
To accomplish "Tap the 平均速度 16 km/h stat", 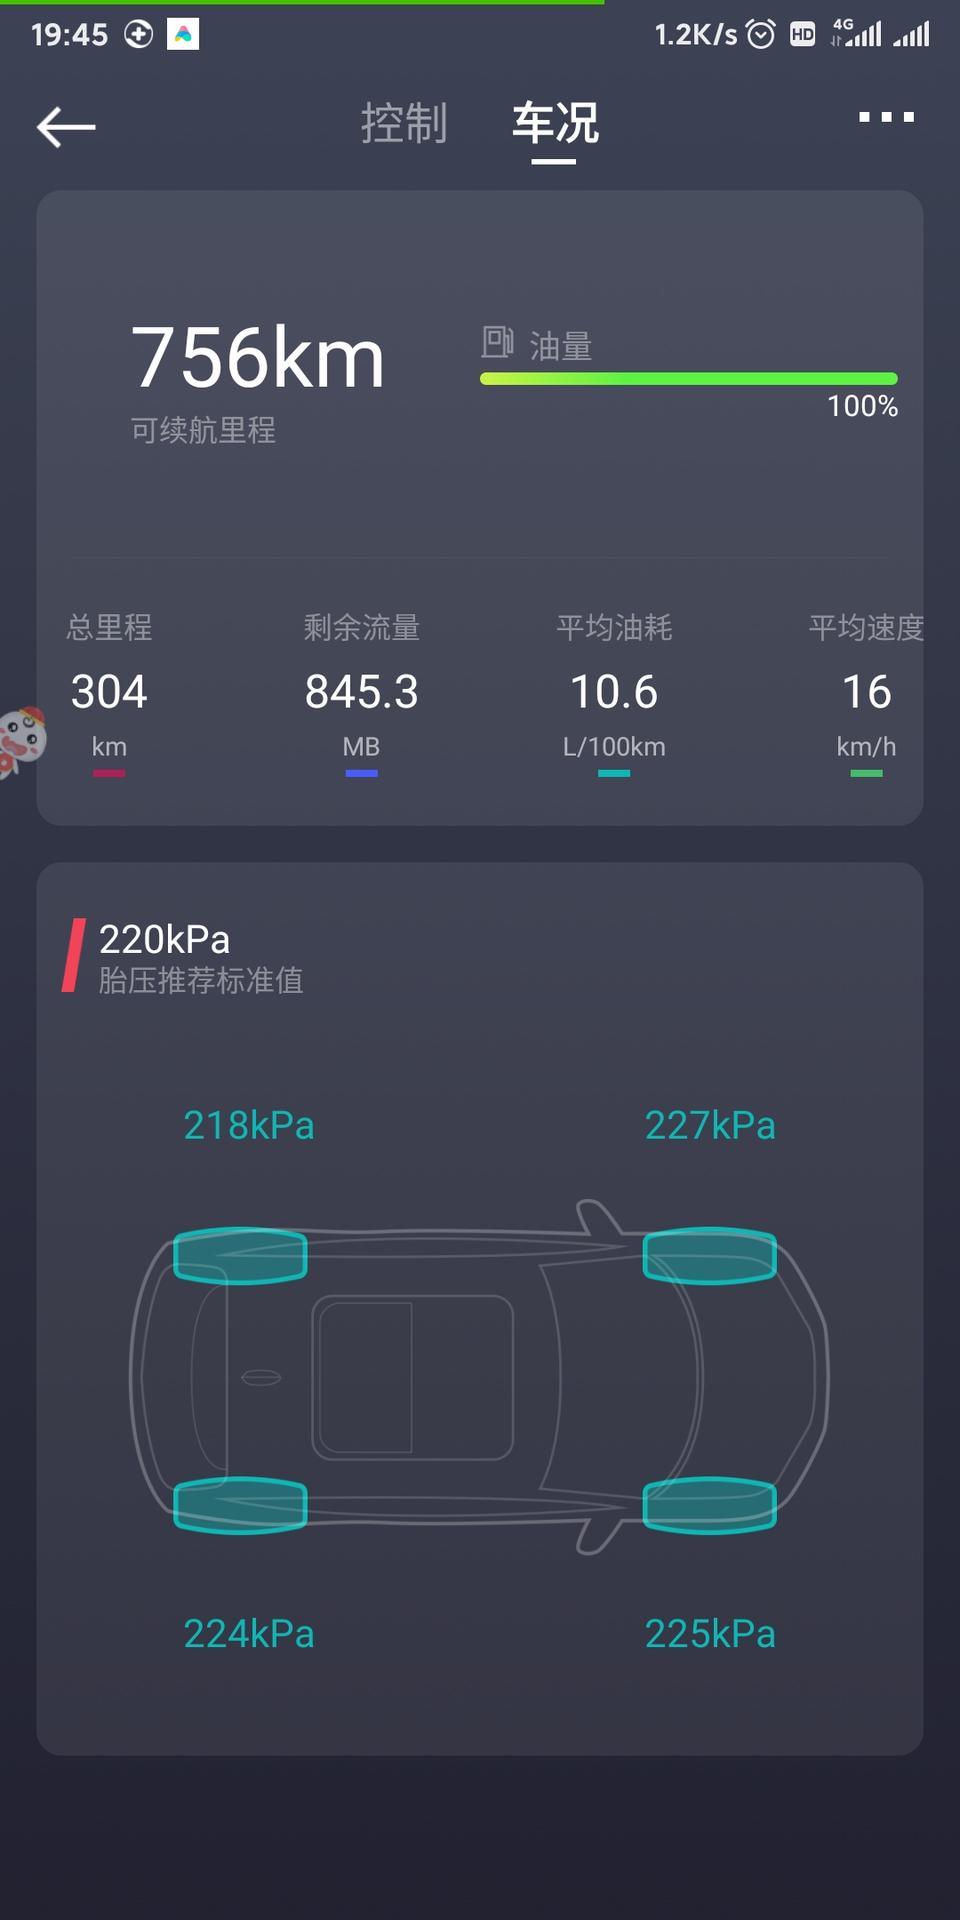I will [x=866, y=693].
